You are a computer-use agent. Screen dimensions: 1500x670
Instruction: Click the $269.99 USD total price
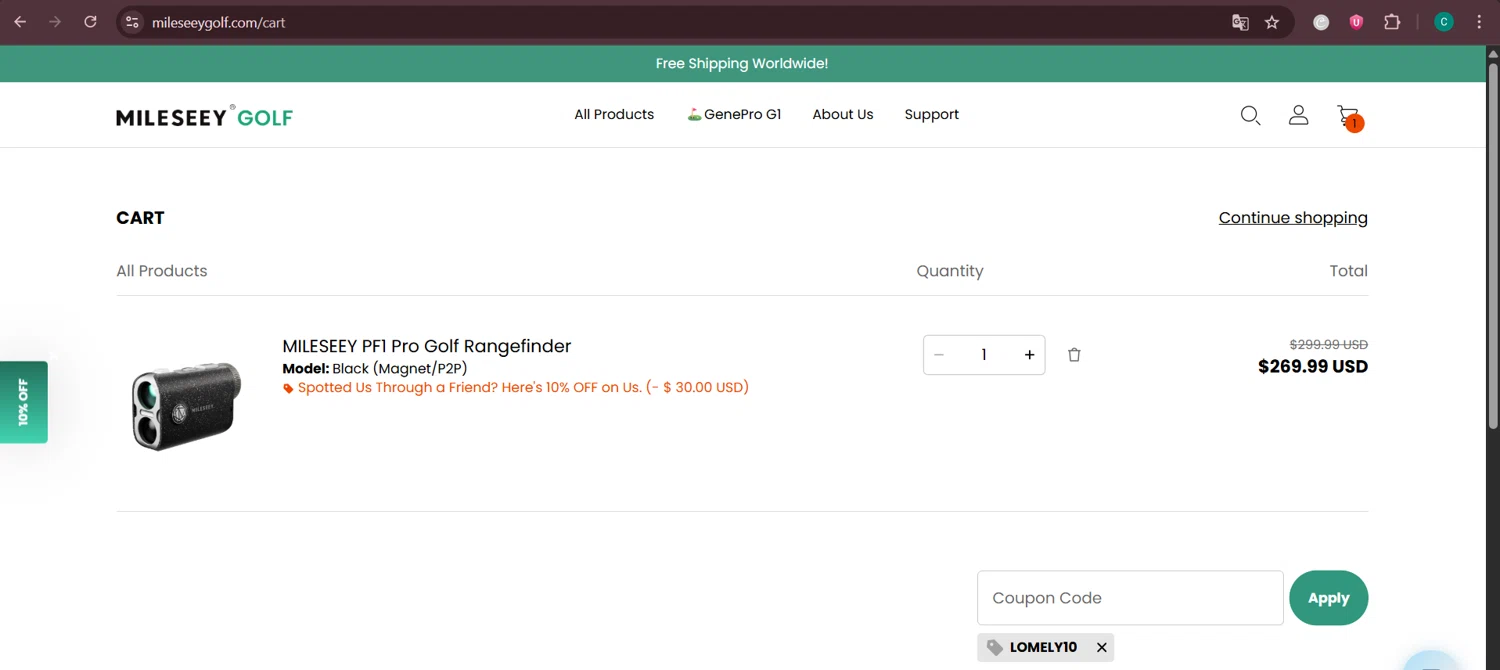1313,367
